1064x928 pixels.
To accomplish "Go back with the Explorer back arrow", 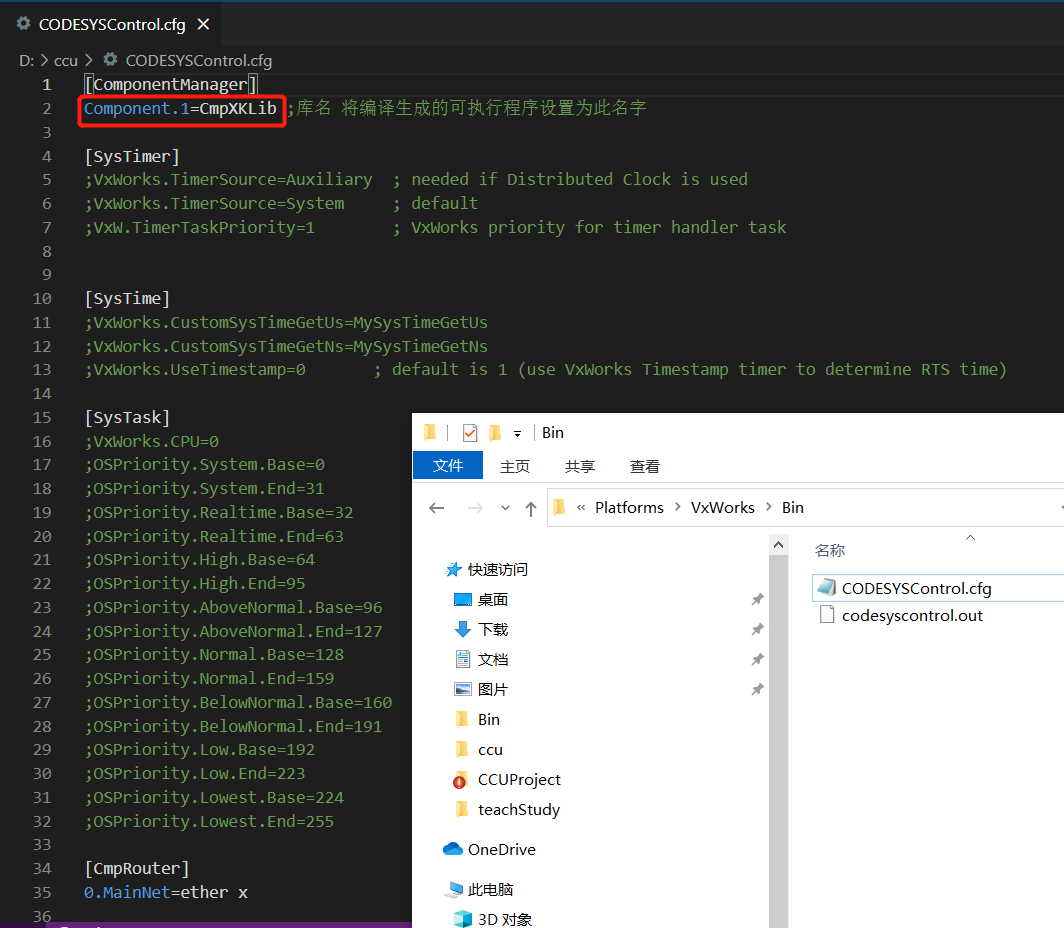I will pyautogui.click(x=437, y=507).
